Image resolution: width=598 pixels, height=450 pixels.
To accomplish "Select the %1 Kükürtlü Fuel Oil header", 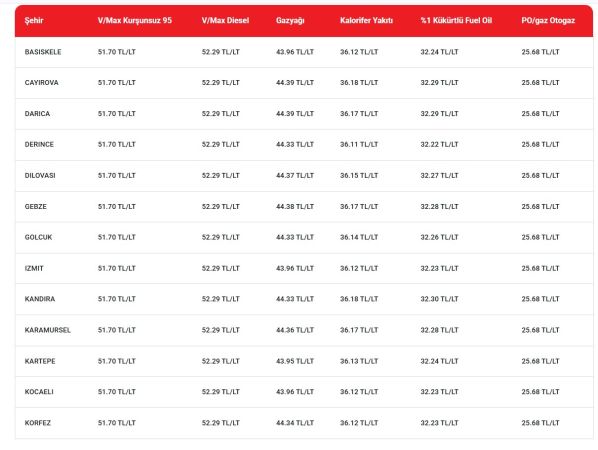I will [456, 21].
